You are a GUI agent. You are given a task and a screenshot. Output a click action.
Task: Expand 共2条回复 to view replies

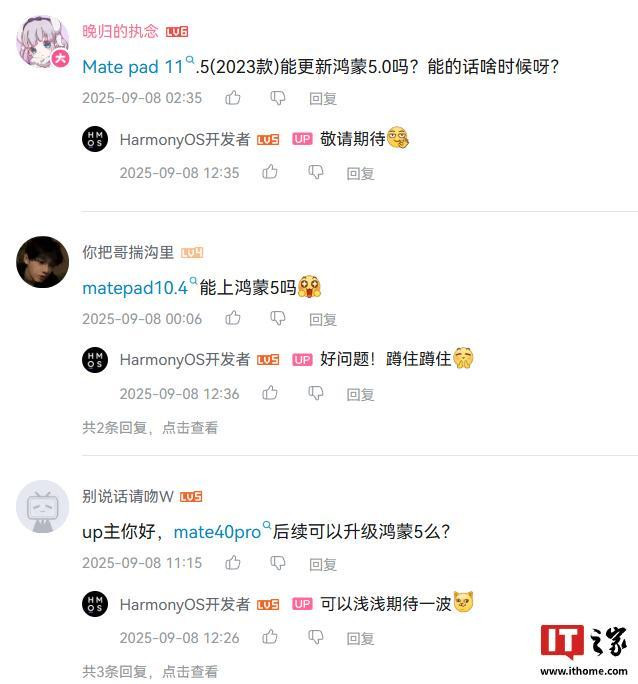point(150,428)
